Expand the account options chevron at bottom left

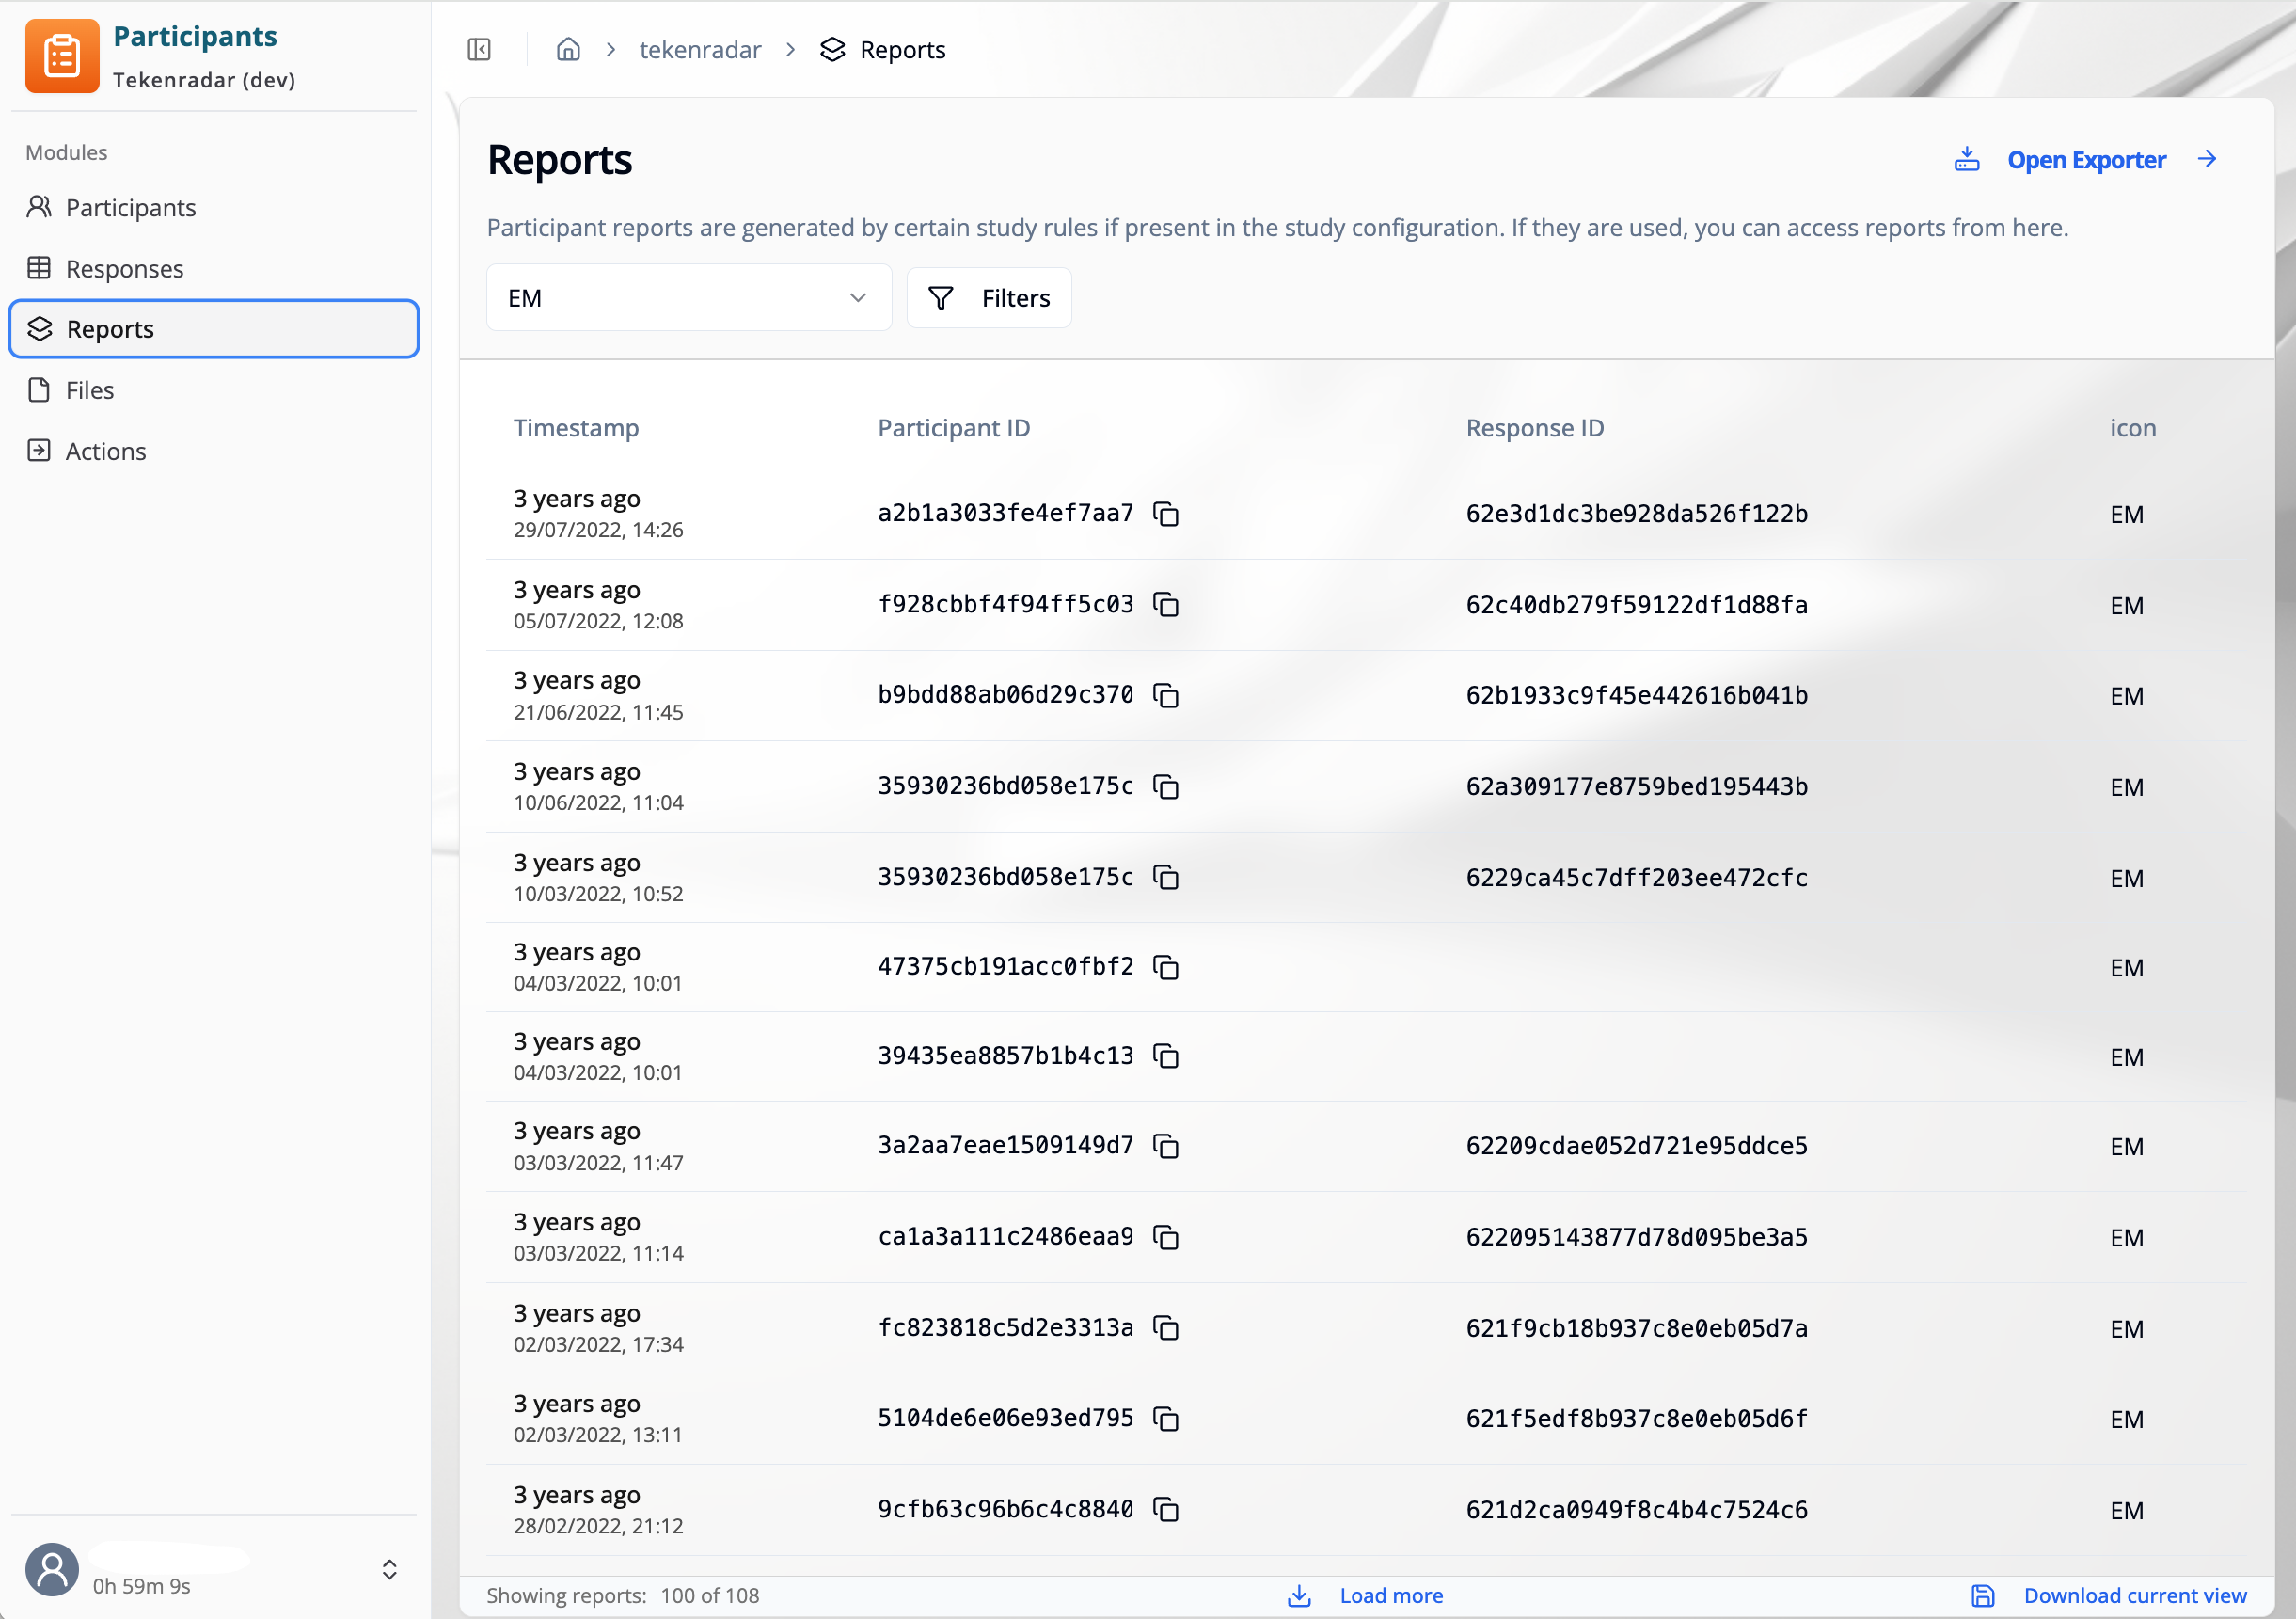point(389,1569)
